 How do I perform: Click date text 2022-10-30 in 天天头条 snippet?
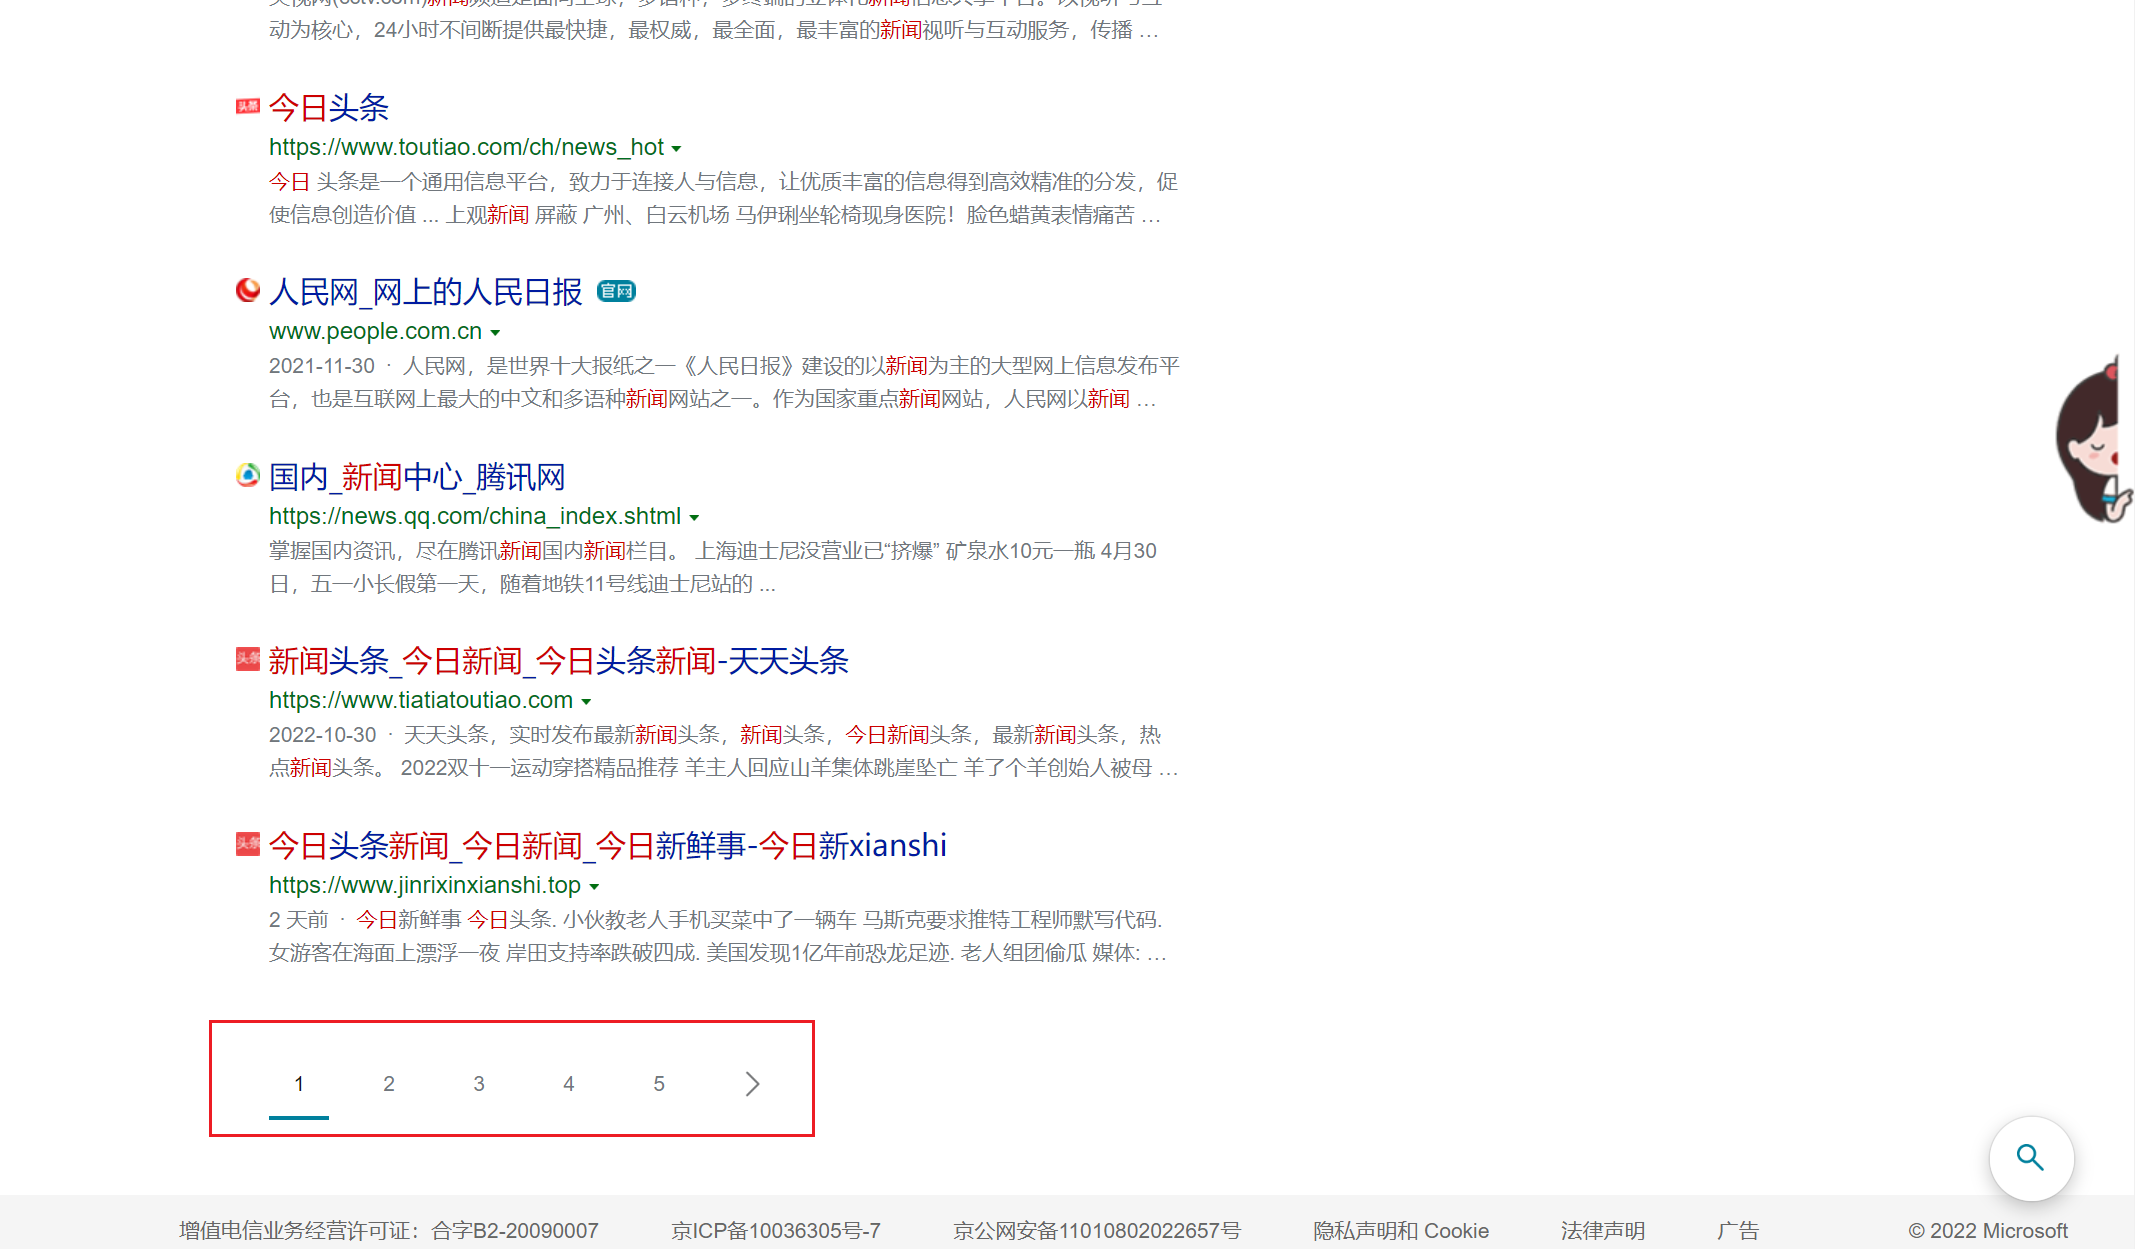click(322, 735)
